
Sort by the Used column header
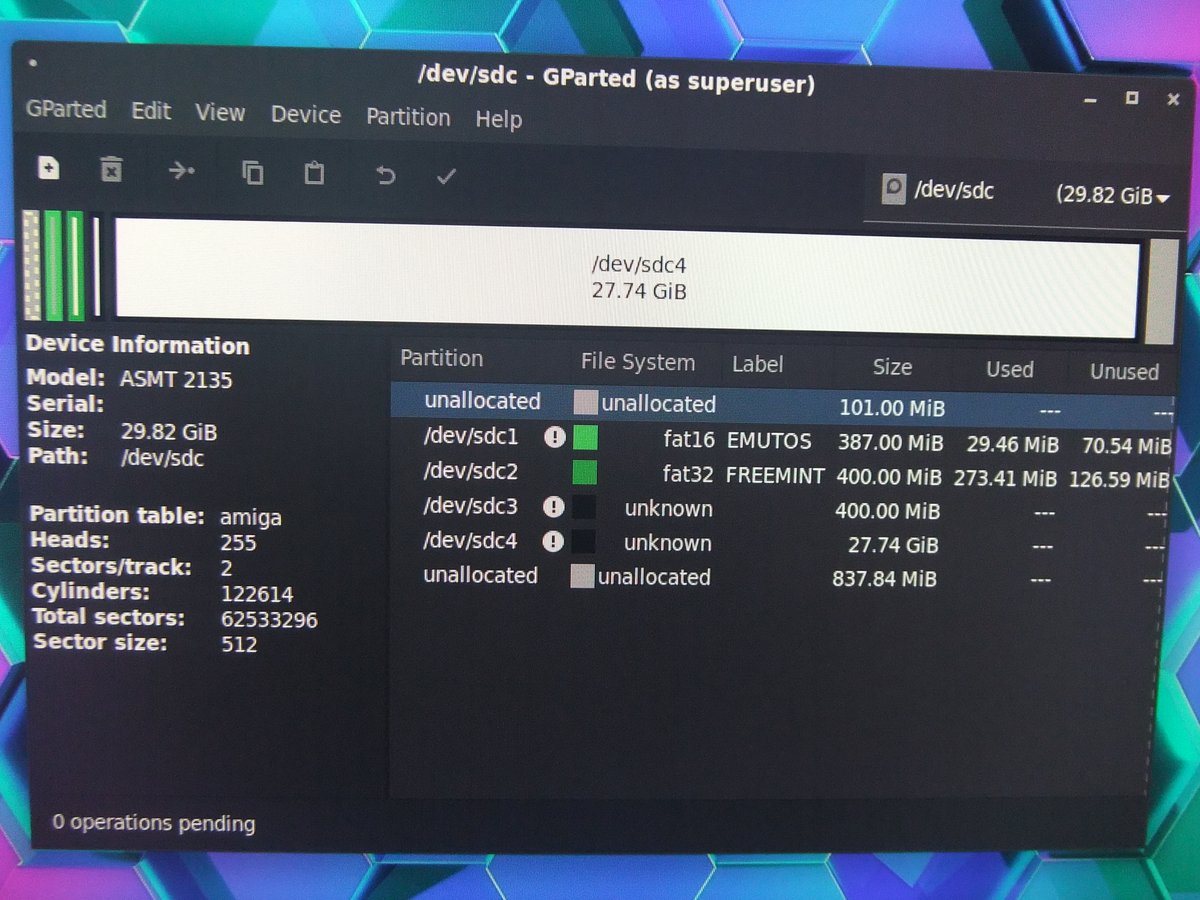pos(1009,369)
